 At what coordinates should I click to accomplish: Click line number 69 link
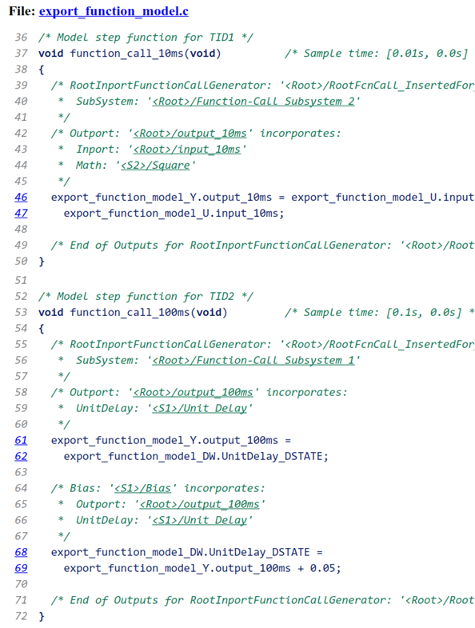(21, 568)
